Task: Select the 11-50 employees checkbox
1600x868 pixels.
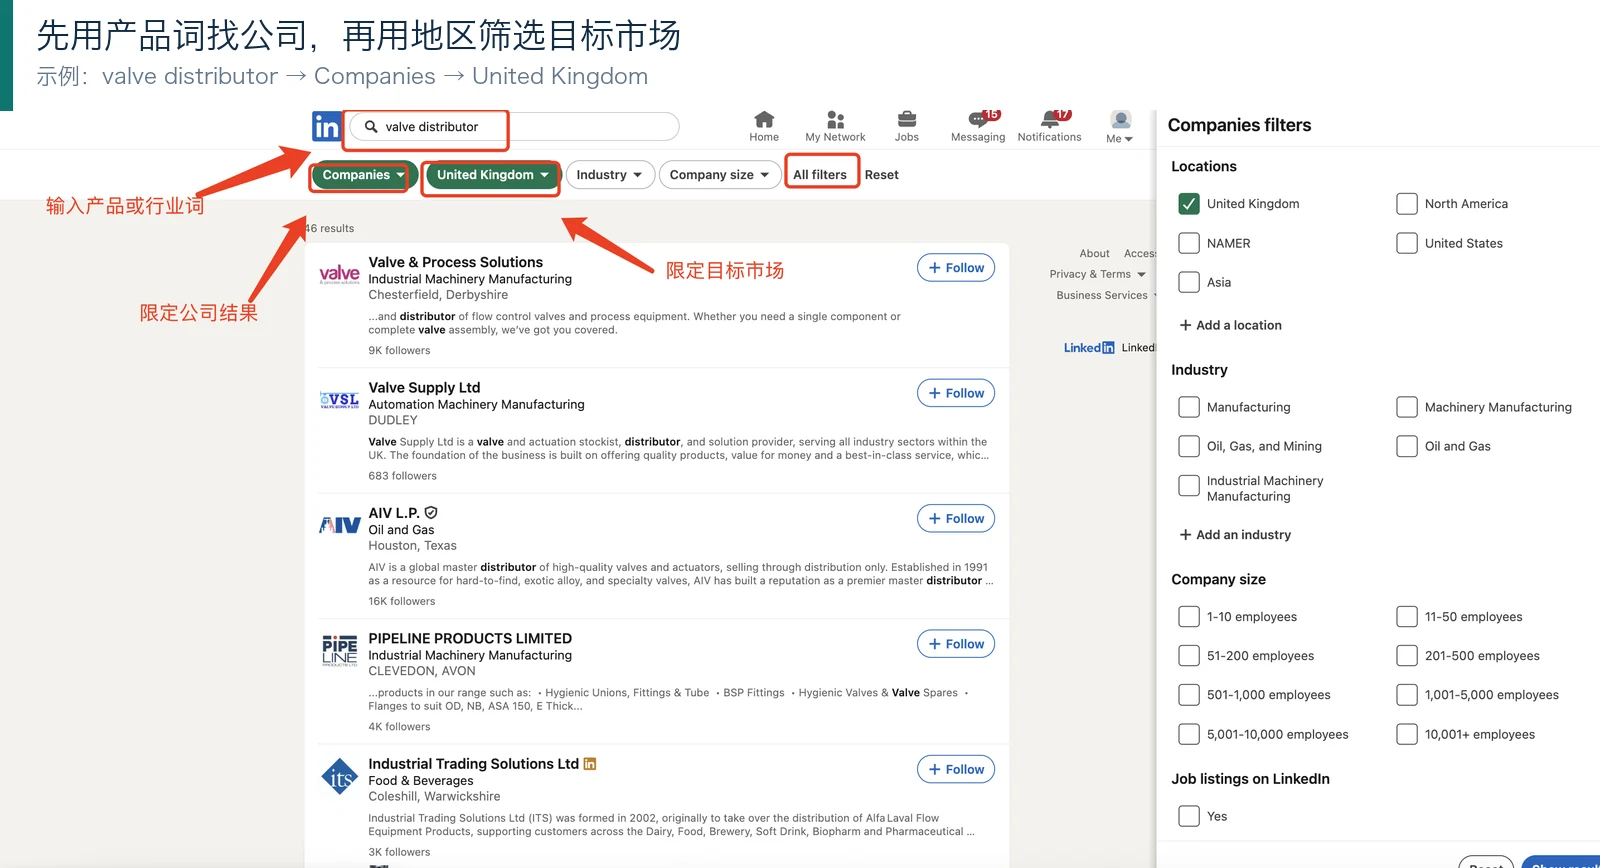Action: [x=1407, y=617]
